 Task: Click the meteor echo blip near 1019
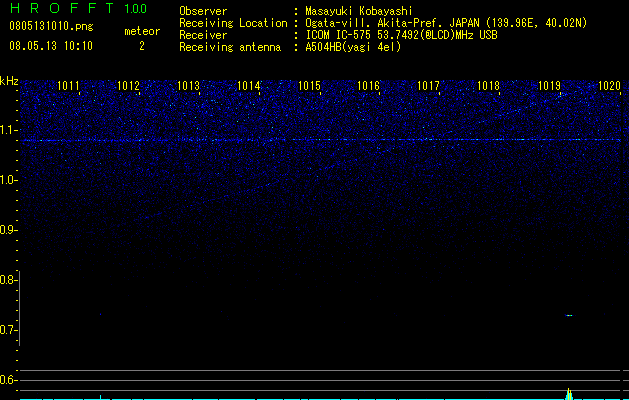click(569, 316)
